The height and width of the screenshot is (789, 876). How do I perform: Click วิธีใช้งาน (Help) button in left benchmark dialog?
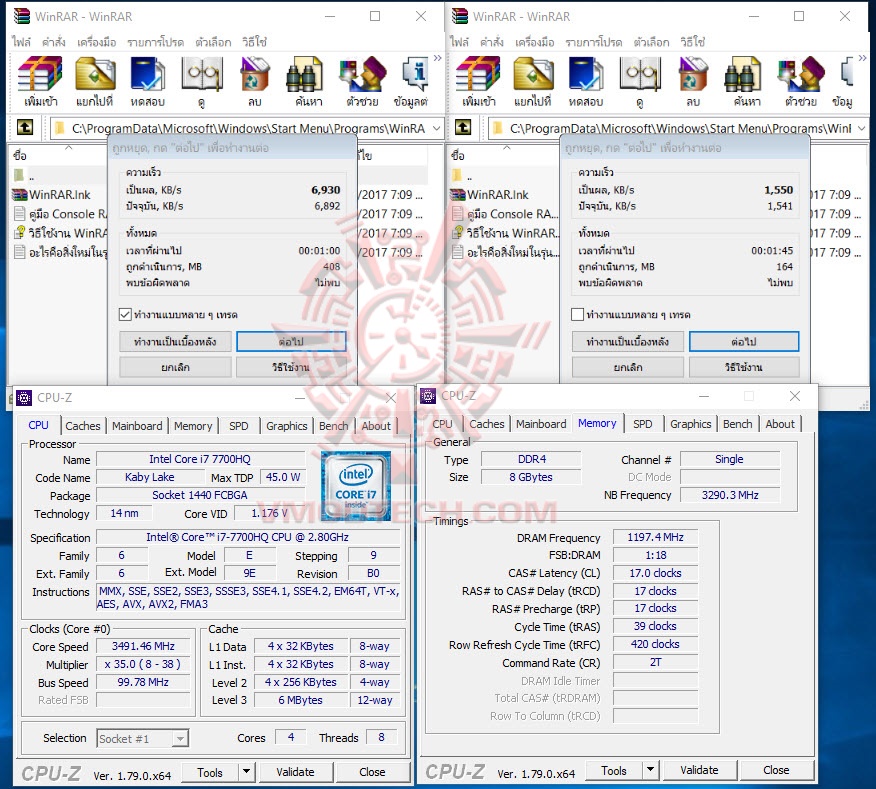click(291, 367)
